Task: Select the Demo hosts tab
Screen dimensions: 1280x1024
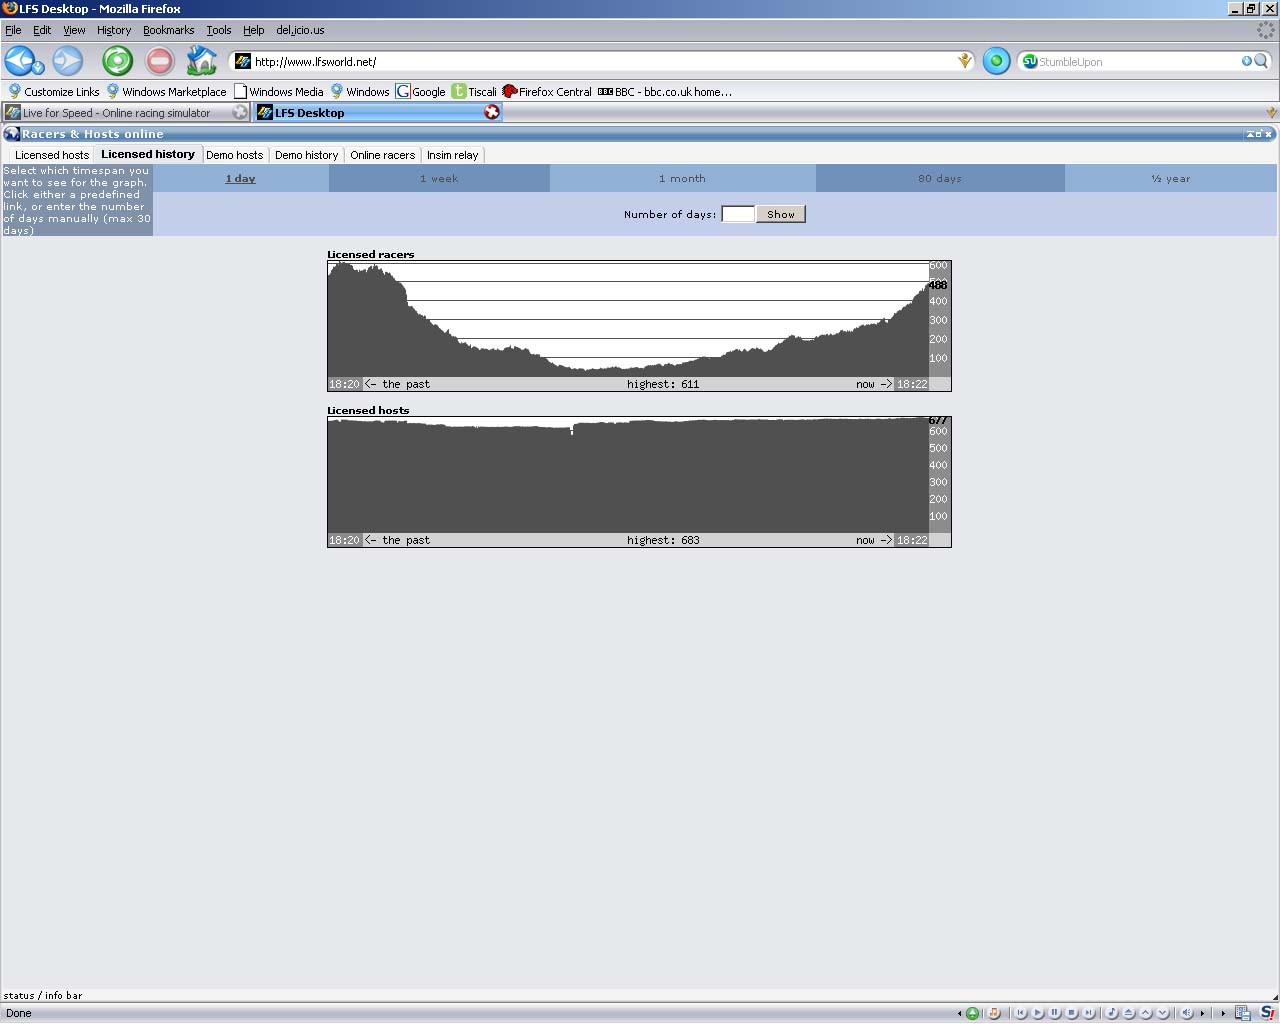Action: pos(235,155)
